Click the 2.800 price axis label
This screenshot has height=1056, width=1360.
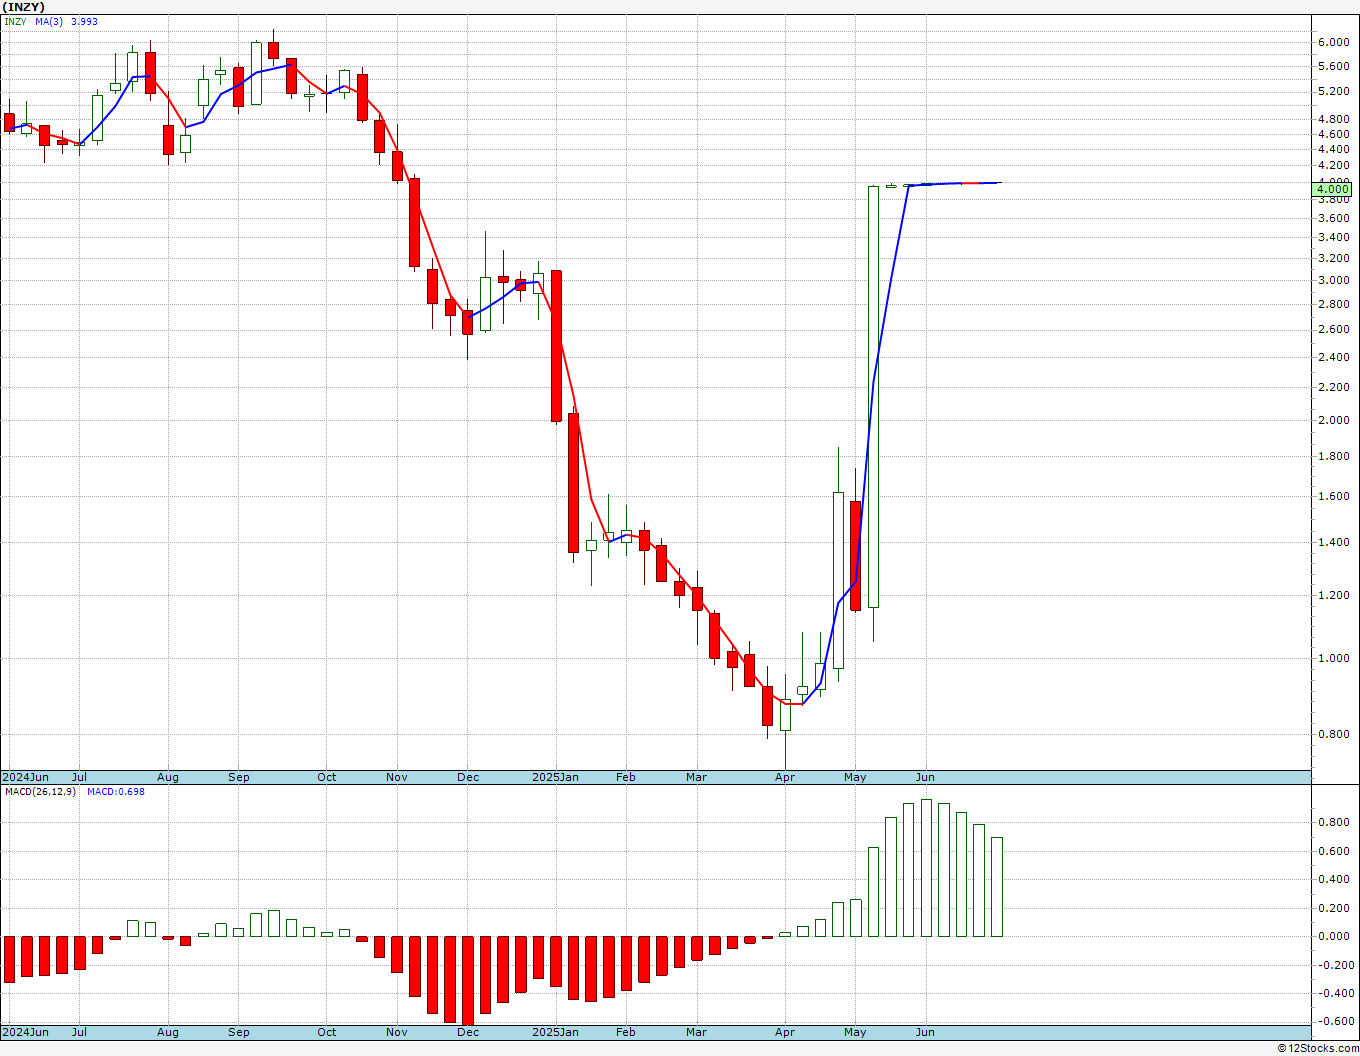click(1334, 304)
